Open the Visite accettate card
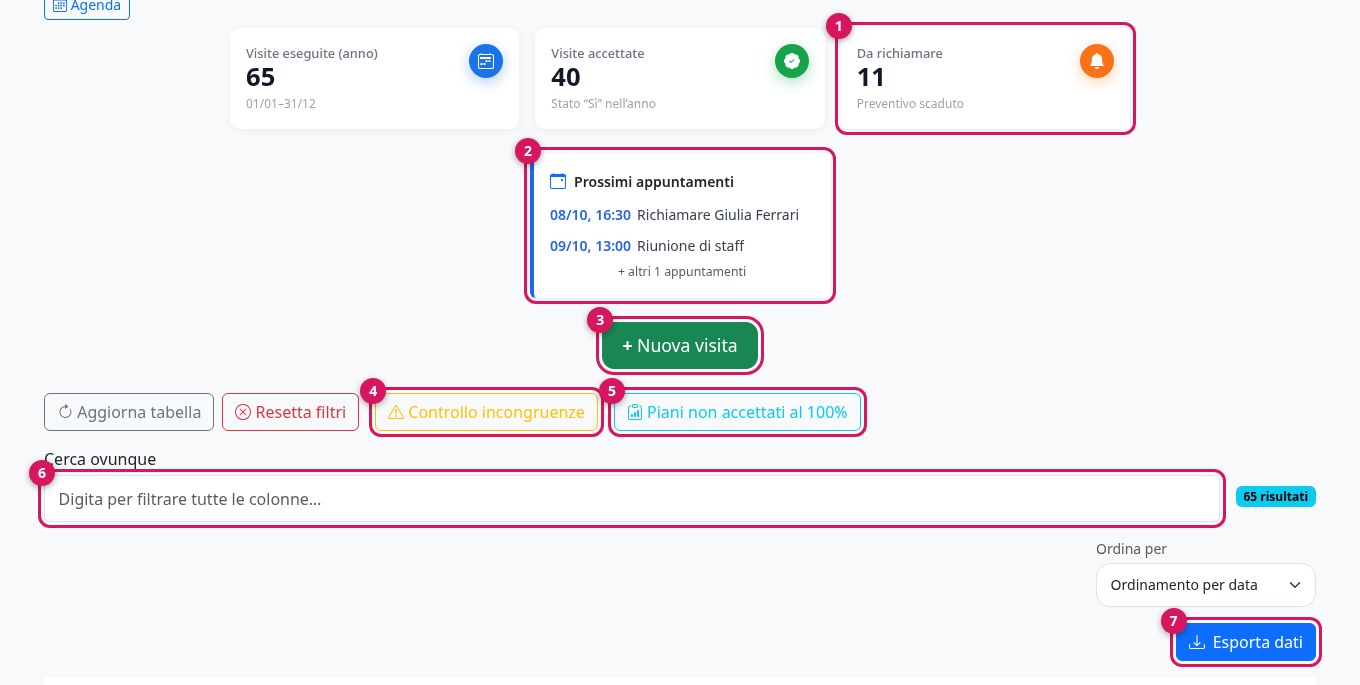1360x685 pixels. coord(681,78)
